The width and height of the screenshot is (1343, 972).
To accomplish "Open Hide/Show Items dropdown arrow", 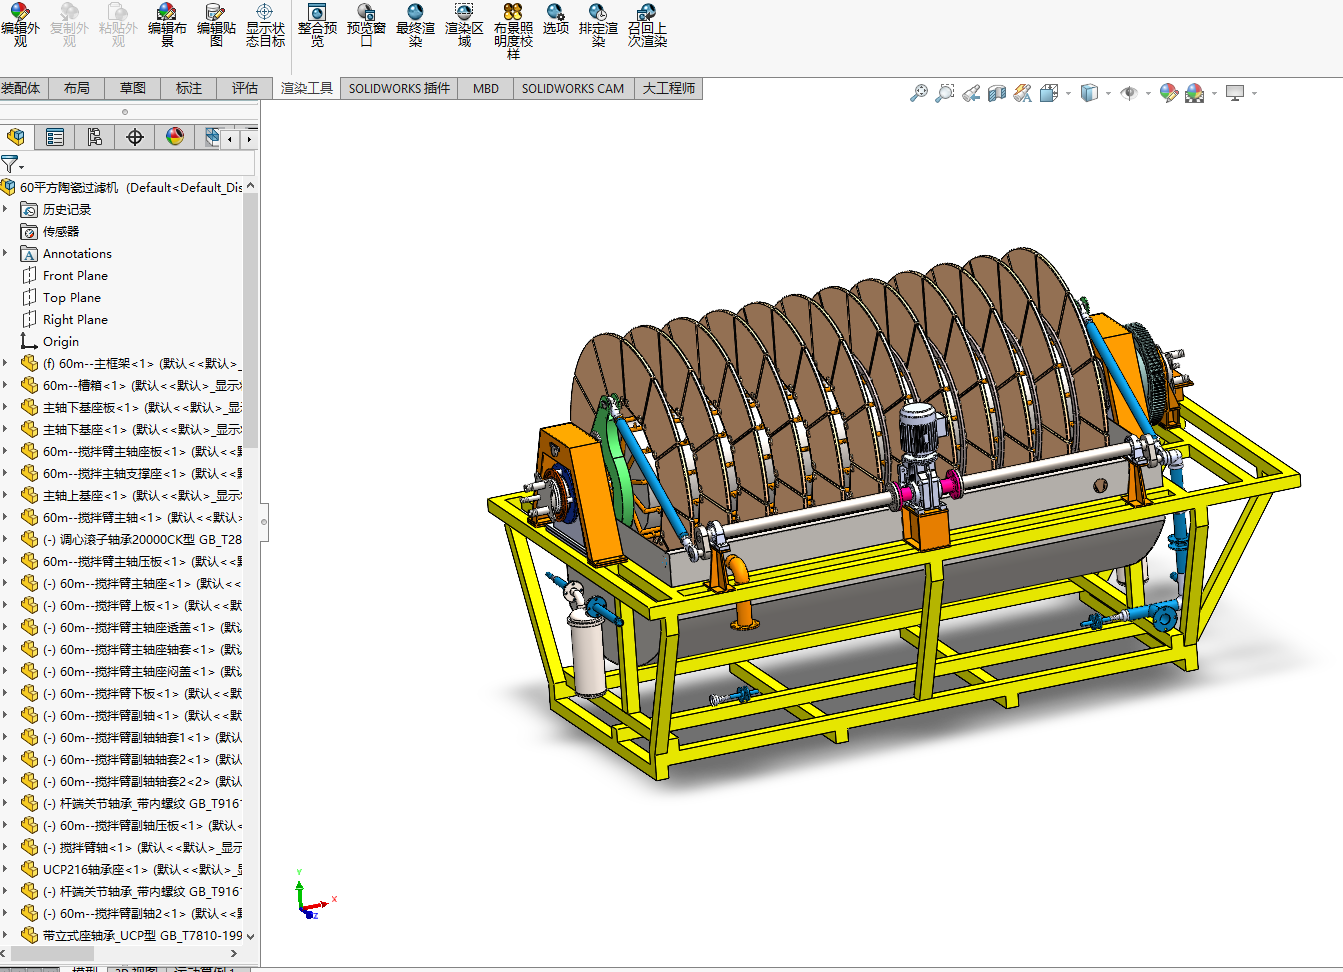I will pyautogui.click(x=1148, y=93).
